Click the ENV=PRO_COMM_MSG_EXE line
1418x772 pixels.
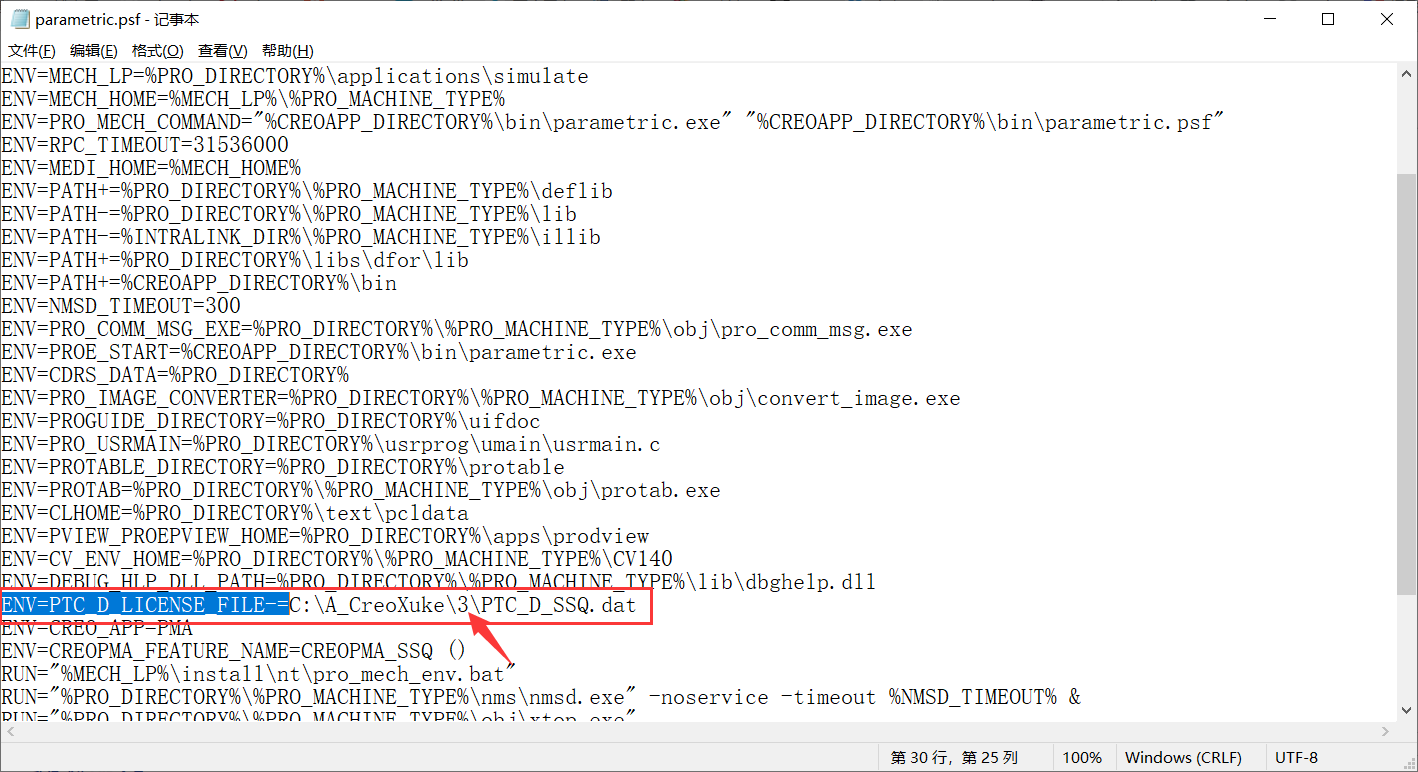[x=457, y=329]
